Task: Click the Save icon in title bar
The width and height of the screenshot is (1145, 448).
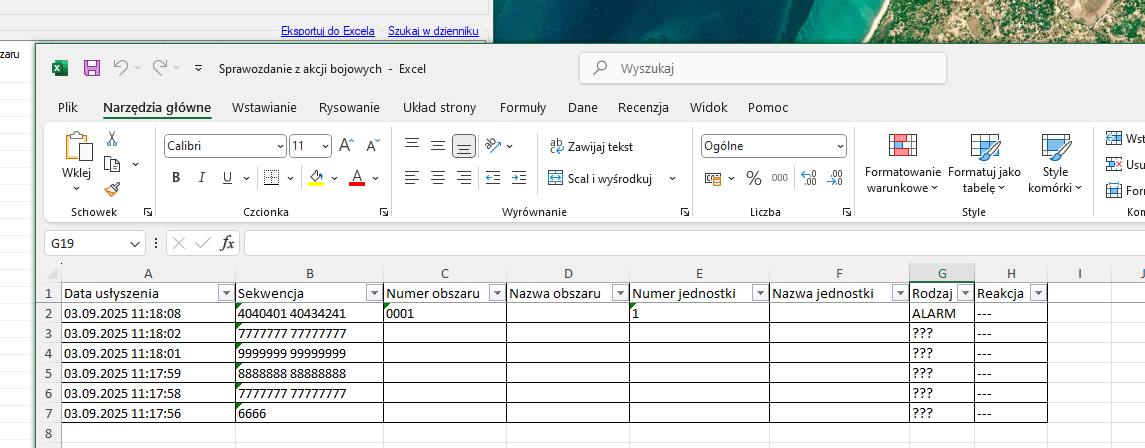Action: tap(92, 68)
